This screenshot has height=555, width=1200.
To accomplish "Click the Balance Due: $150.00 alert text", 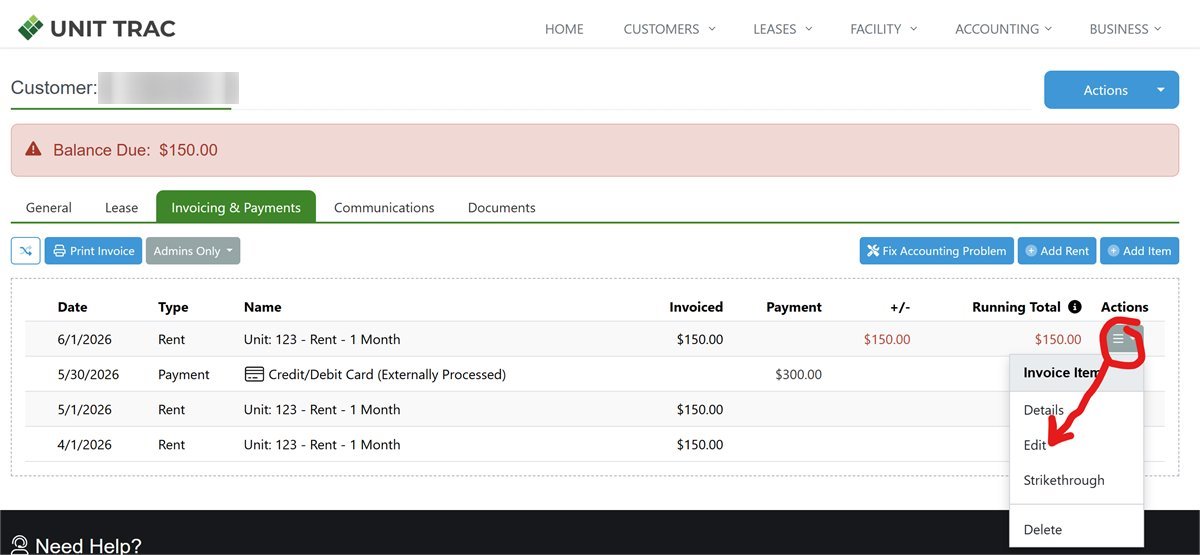I will point(135,150).
